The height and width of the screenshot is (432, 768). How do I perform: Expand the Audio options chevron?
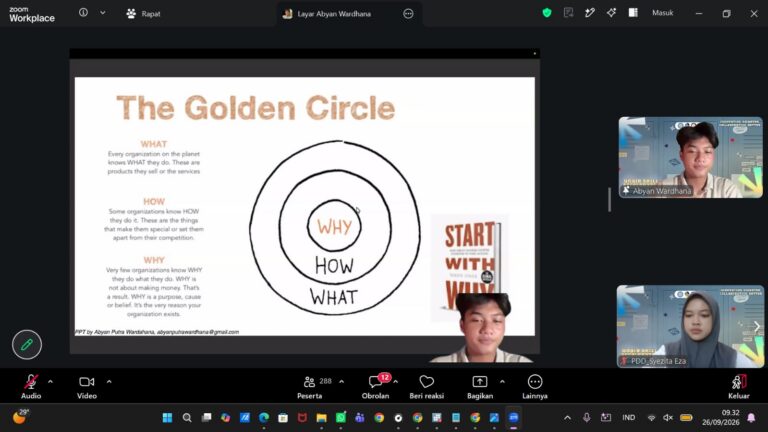(x=50, y=382)
